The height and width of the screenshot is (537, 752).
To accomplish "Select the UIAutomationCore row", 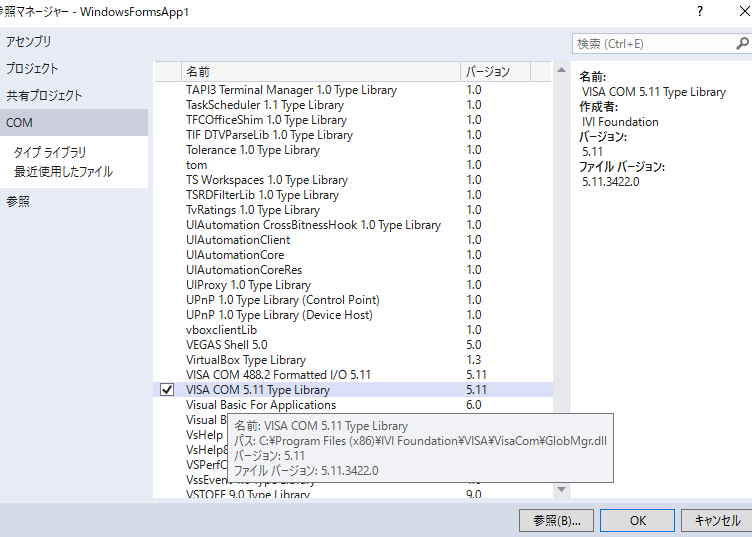I will point(352,255).
